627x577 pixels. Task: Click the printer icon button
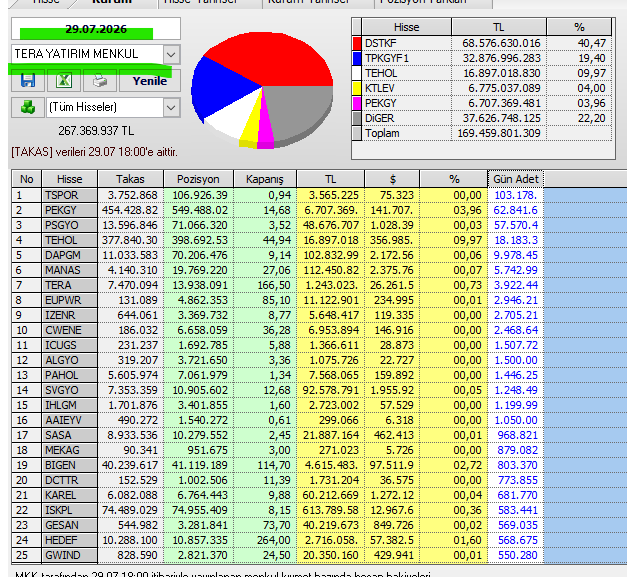(x=100, y=81)
